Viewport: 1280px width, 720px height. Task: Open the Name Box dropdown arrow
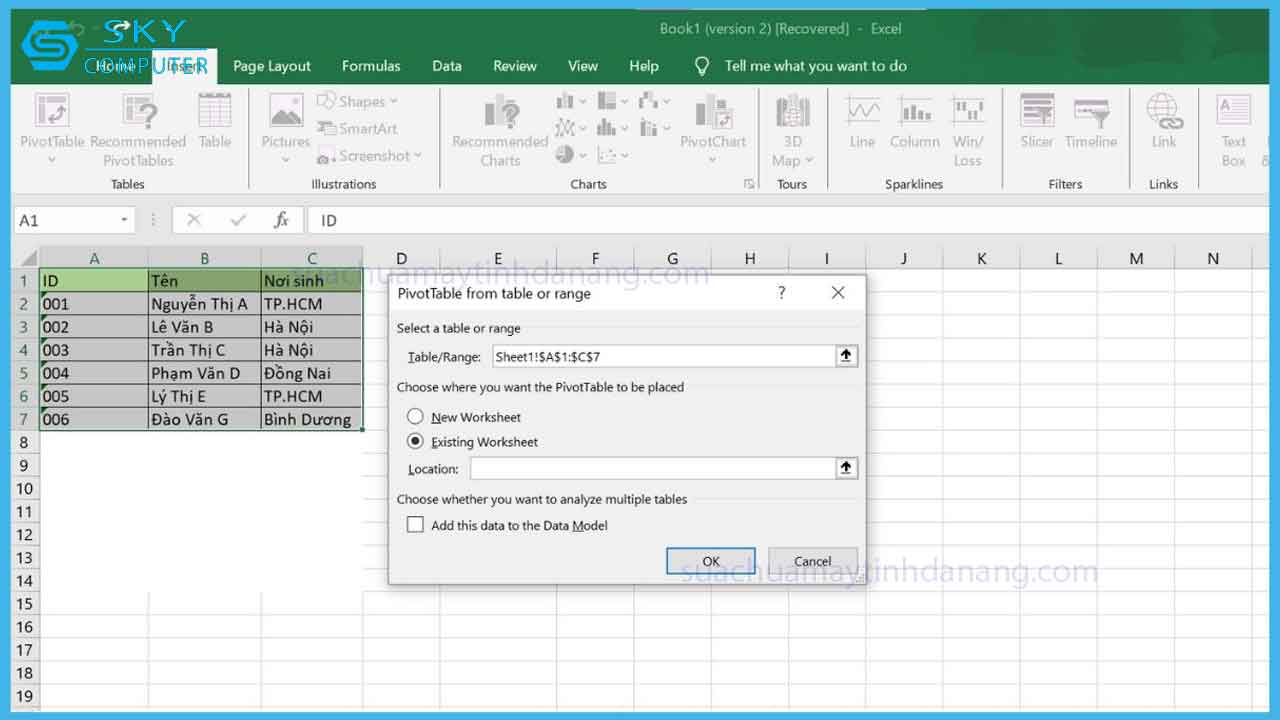click(x=125, y=220)
